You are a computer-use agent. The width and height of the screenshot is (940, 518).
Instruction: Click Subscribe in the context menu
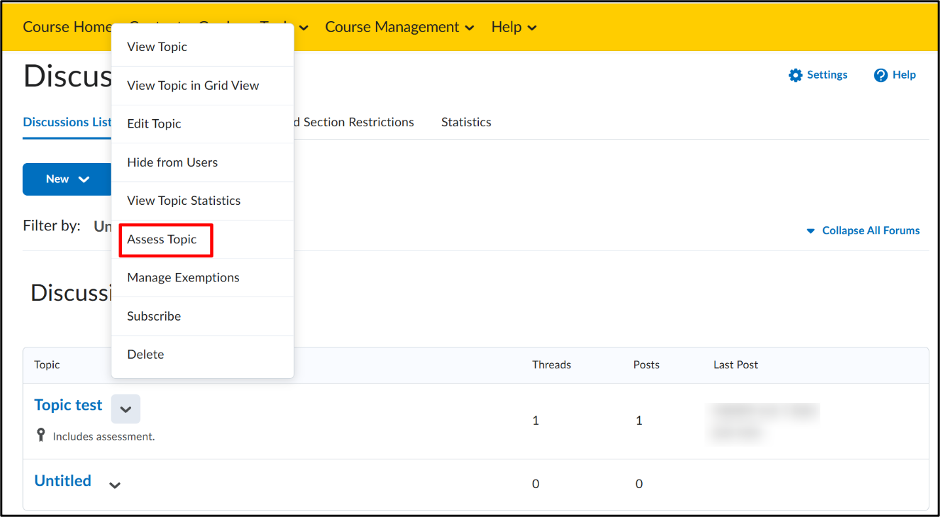(x=154, y=316)
